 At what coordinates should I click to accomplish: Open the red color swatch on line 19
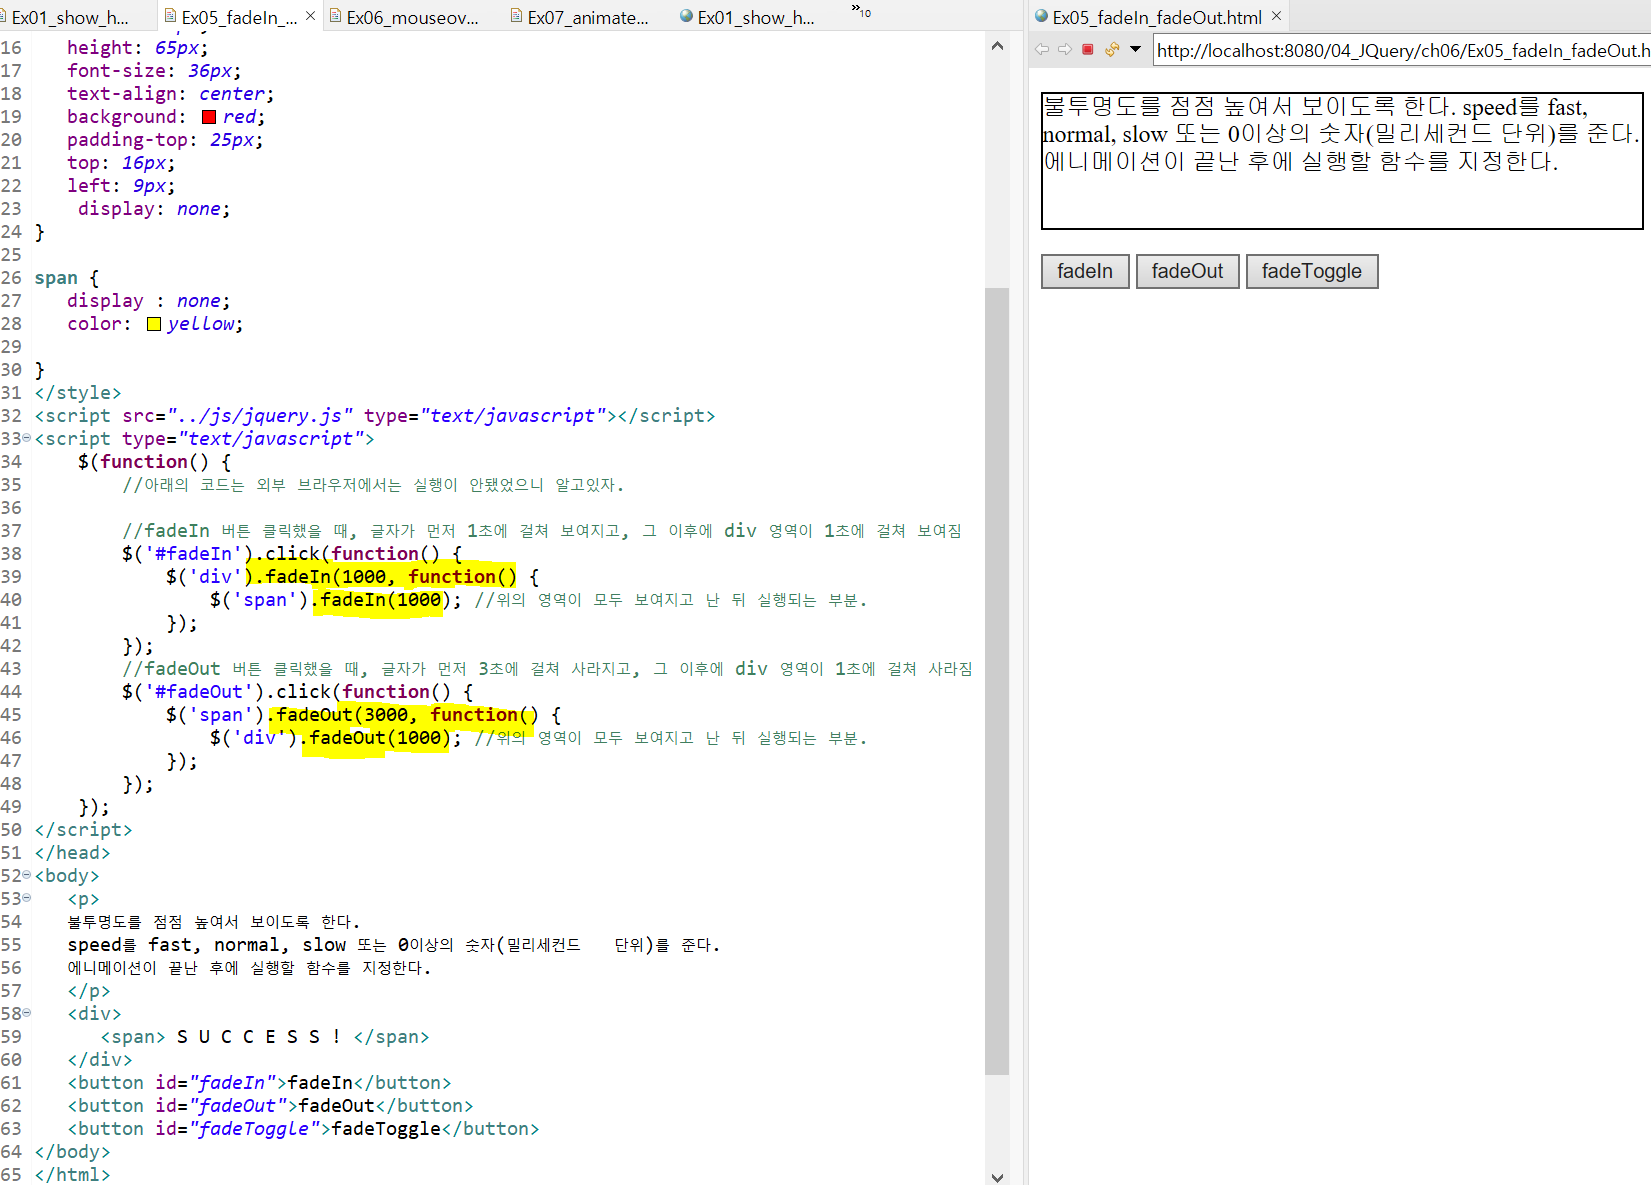(x=209, y=117)
